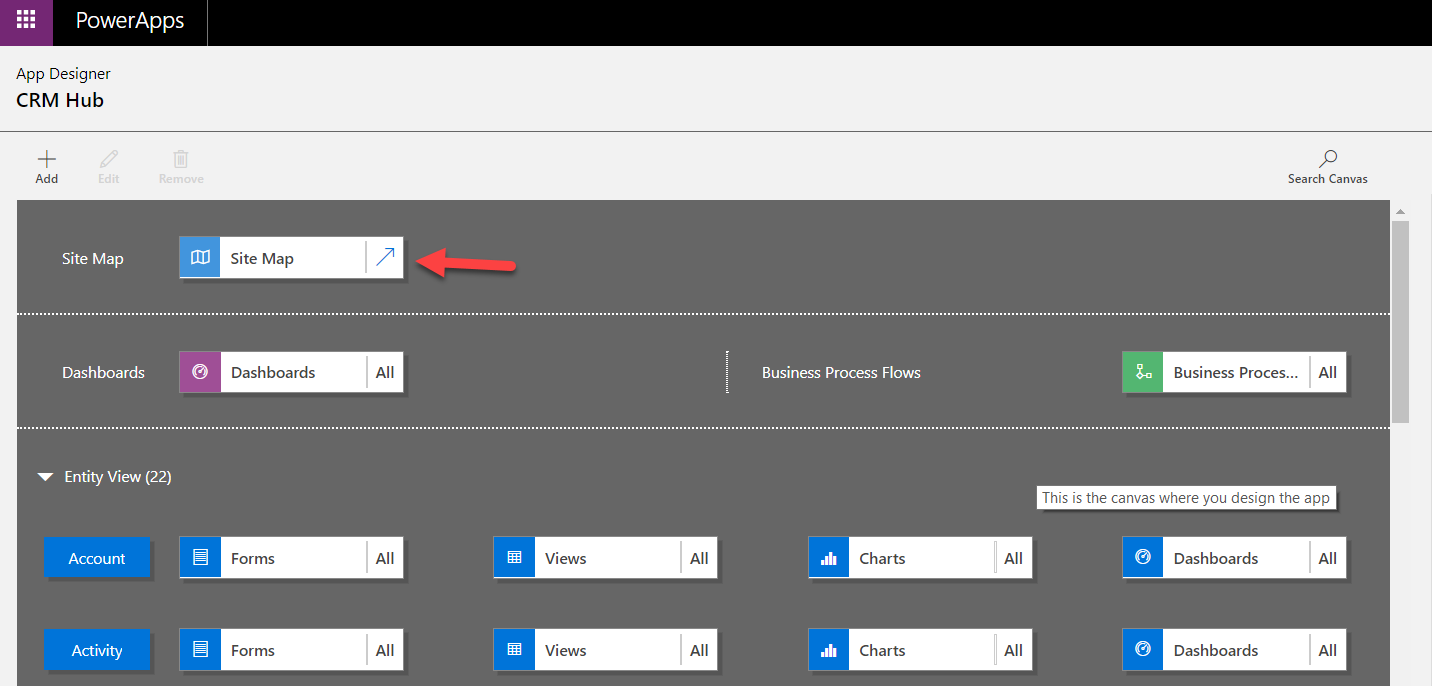Screen dimensions: 1432x686
Task: Click Activity row Charts bar icon
Action: 829,650
